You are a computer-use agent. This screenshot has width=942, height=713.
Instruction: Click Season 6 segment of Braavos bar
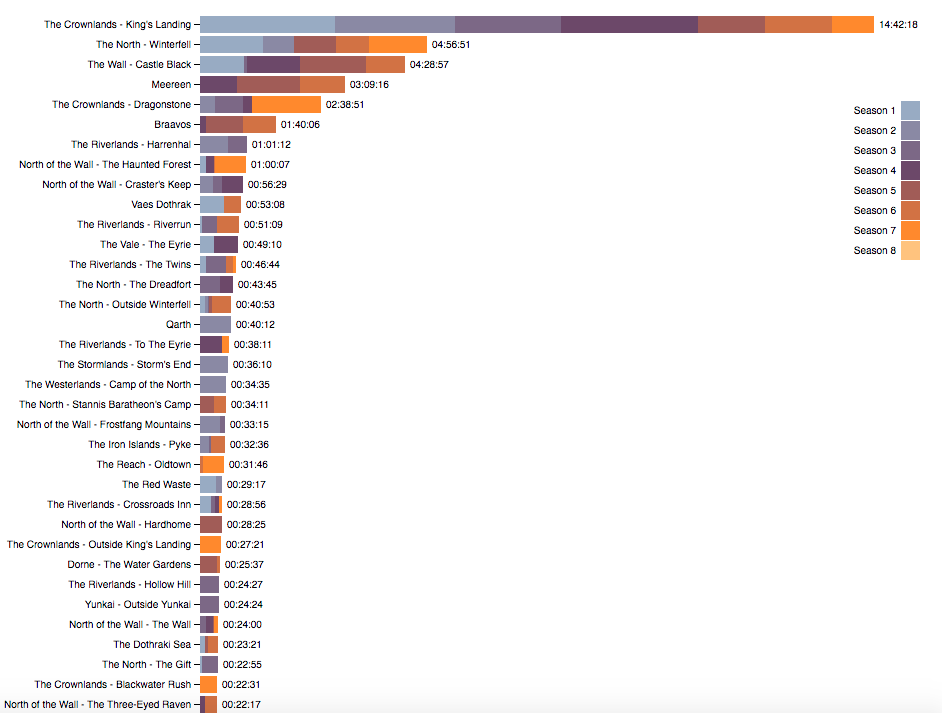(259, 124)
